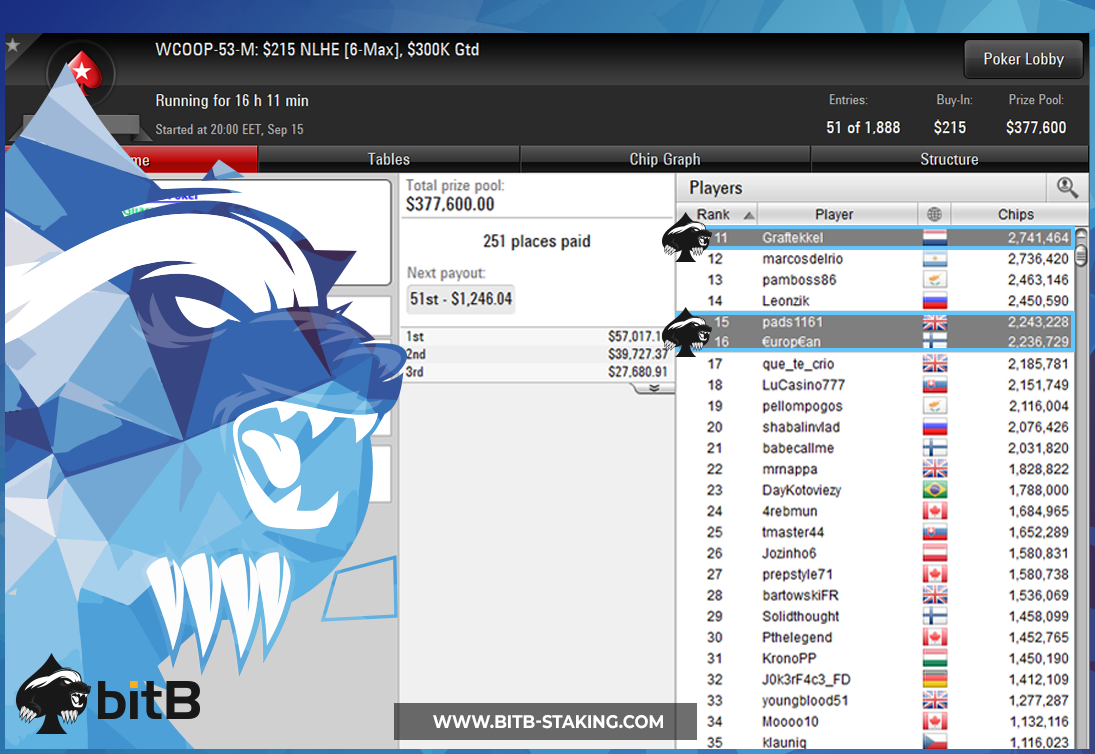Select player row KronoPP
This screenshot has width=1095, height=754.
coord(876,658)
